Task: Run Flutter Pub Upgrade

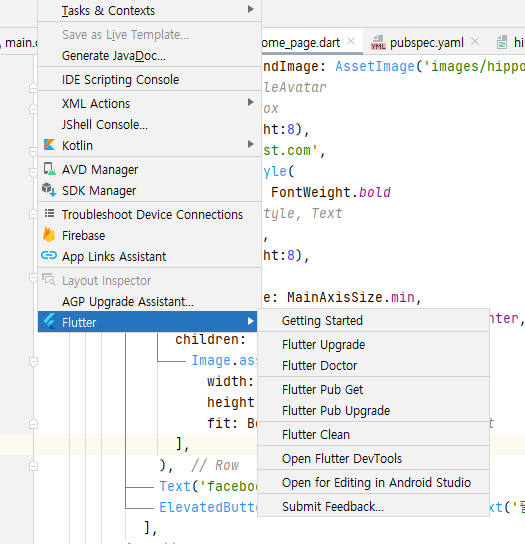Action: click(373, 410)
